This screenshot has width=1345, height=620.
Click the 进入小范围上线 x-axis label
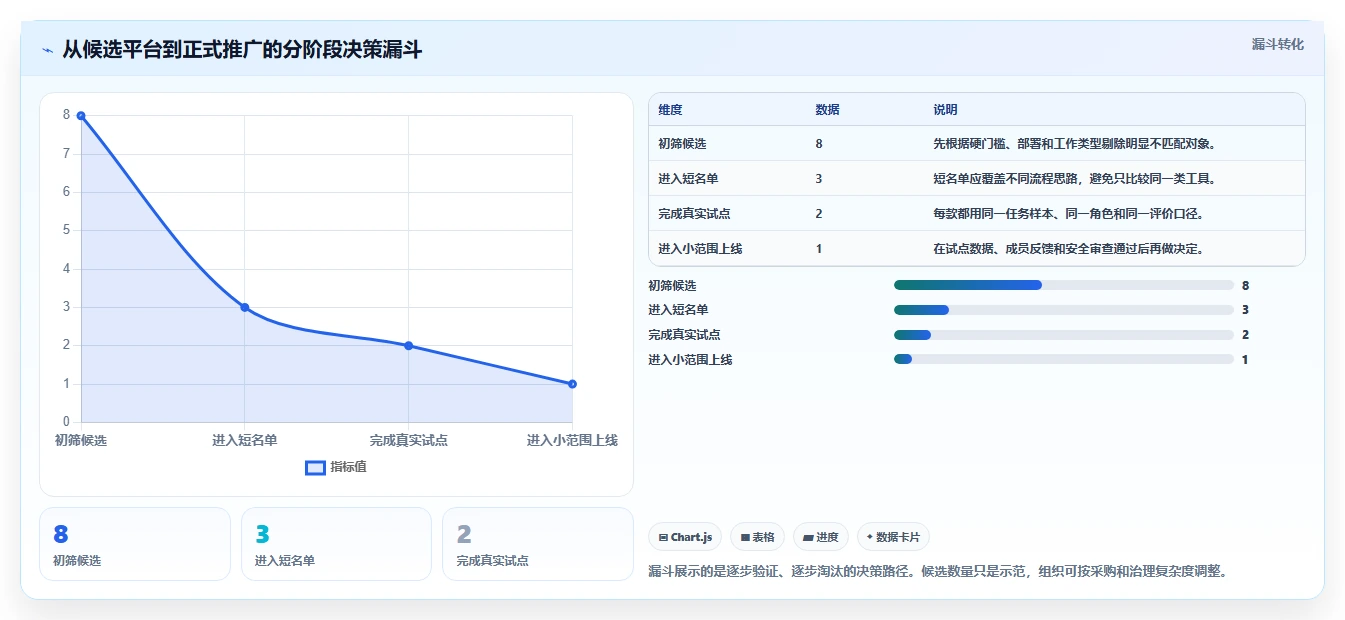(x=572, y=440)
